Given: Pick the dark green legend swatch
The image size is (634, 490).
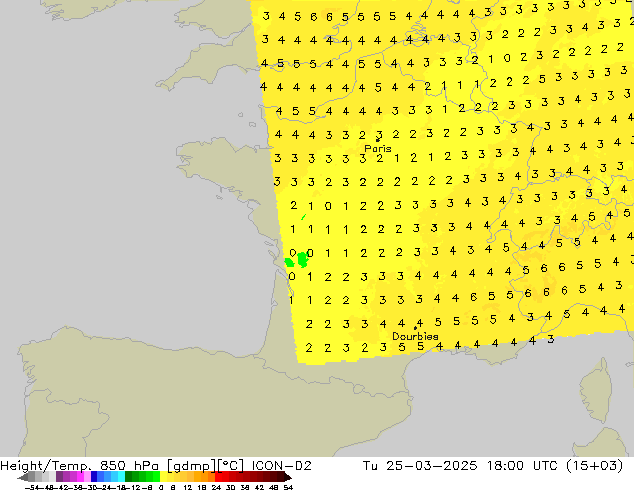Looking at the screenshot, I should tap(129, 477).
